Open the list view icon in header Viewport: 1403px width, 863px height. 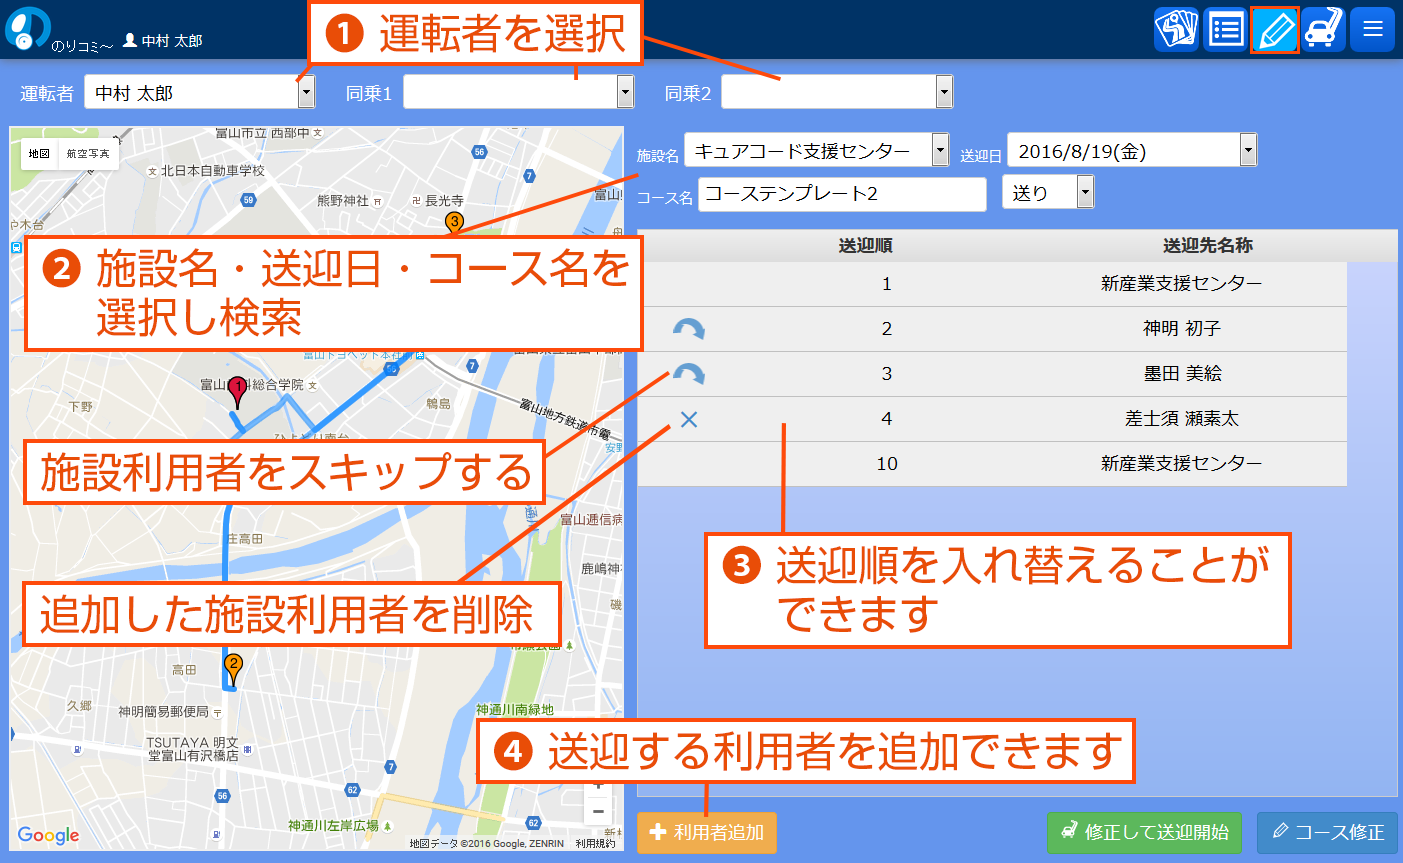coord(1225,29)
